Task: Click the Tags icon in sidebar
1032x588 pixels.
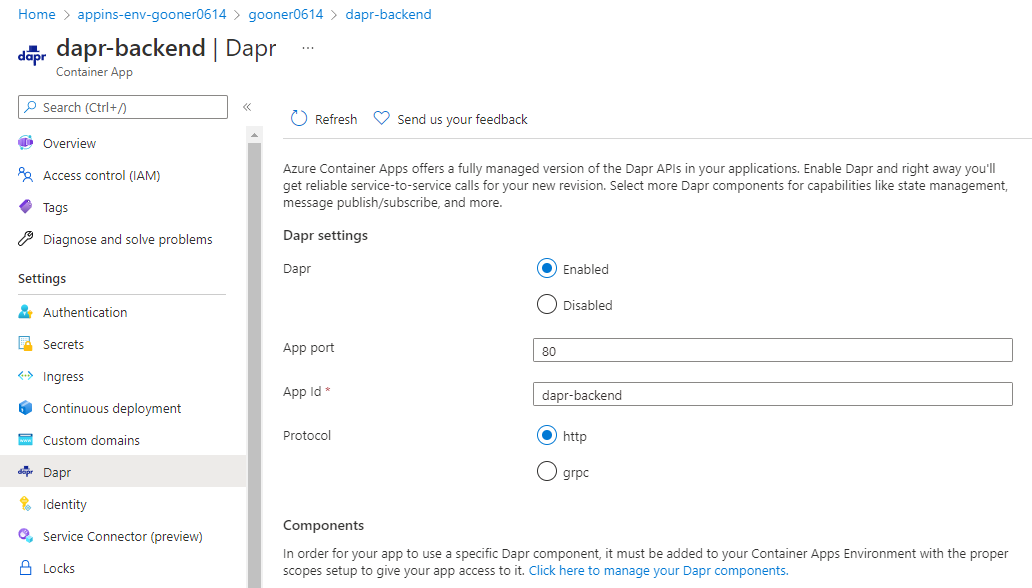Action: click(26, 207)
